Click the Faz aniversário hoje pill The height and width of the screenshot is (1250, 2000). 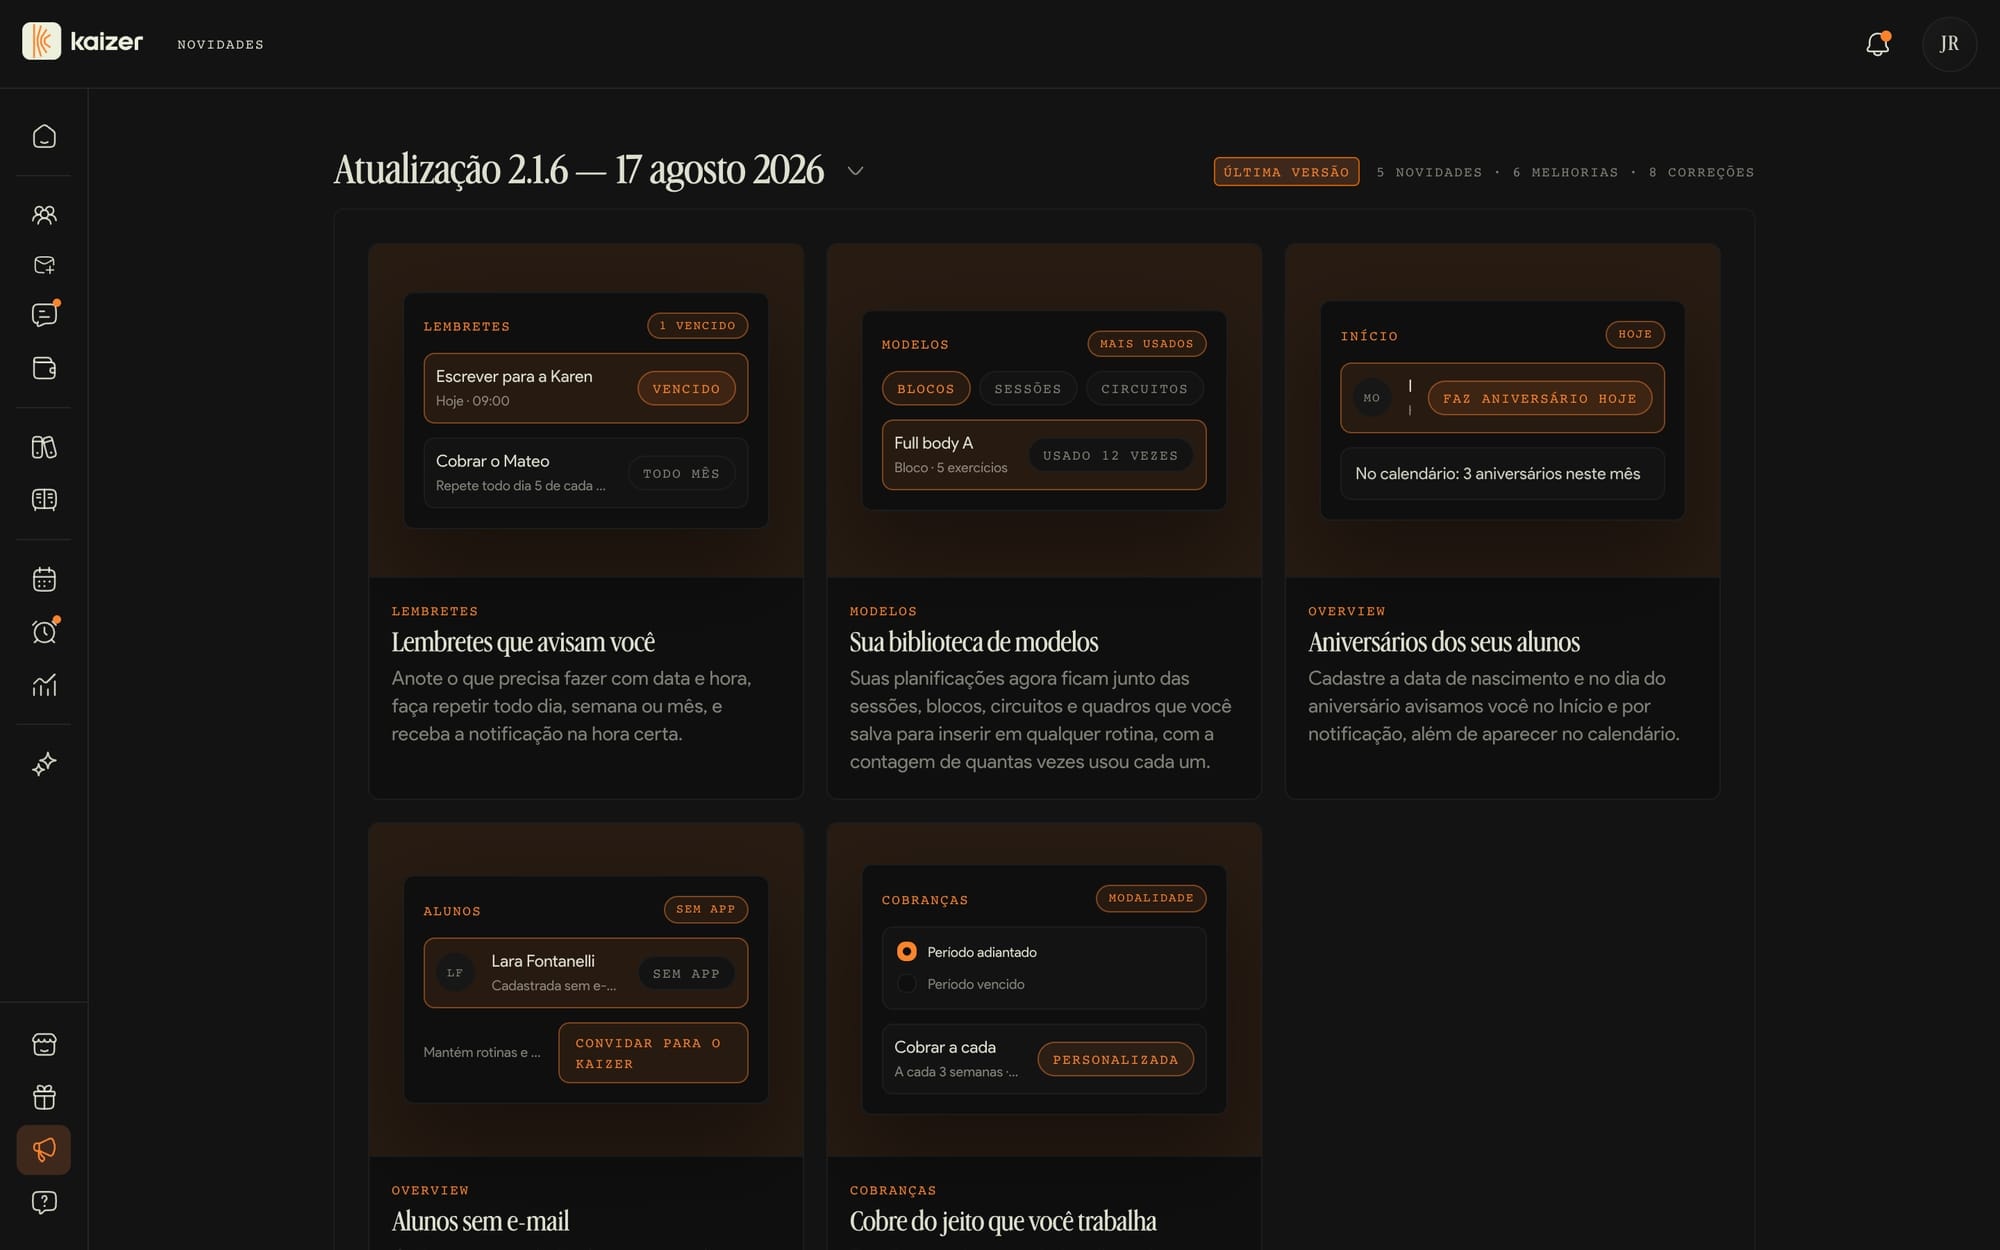point(1539,399)
